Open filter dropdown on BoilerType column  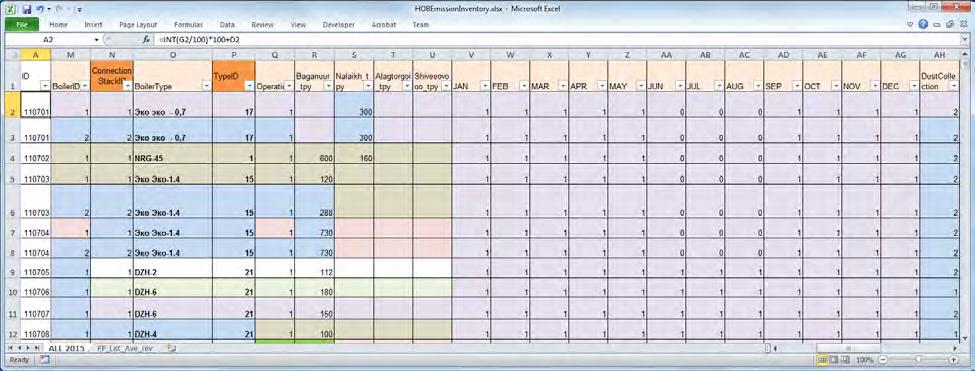click(205, 87)
